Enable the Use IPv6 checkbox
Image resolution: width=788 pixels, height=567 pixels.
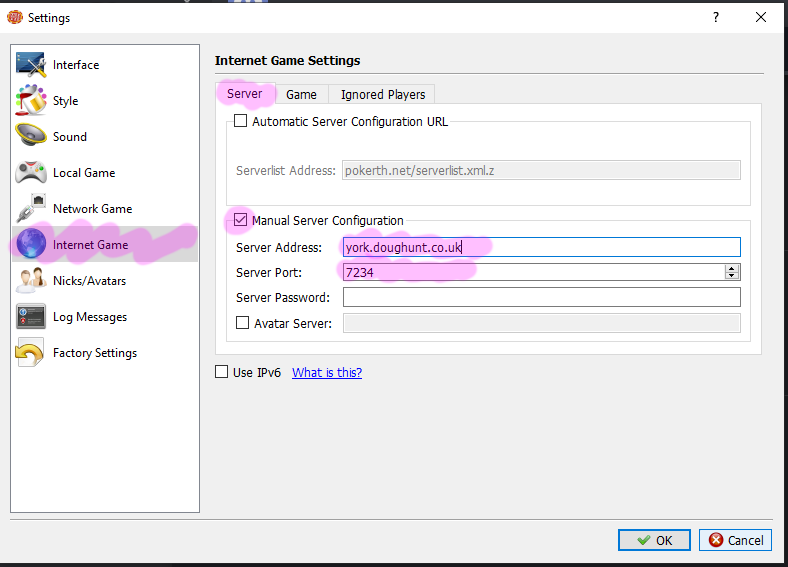click(222, 373)
